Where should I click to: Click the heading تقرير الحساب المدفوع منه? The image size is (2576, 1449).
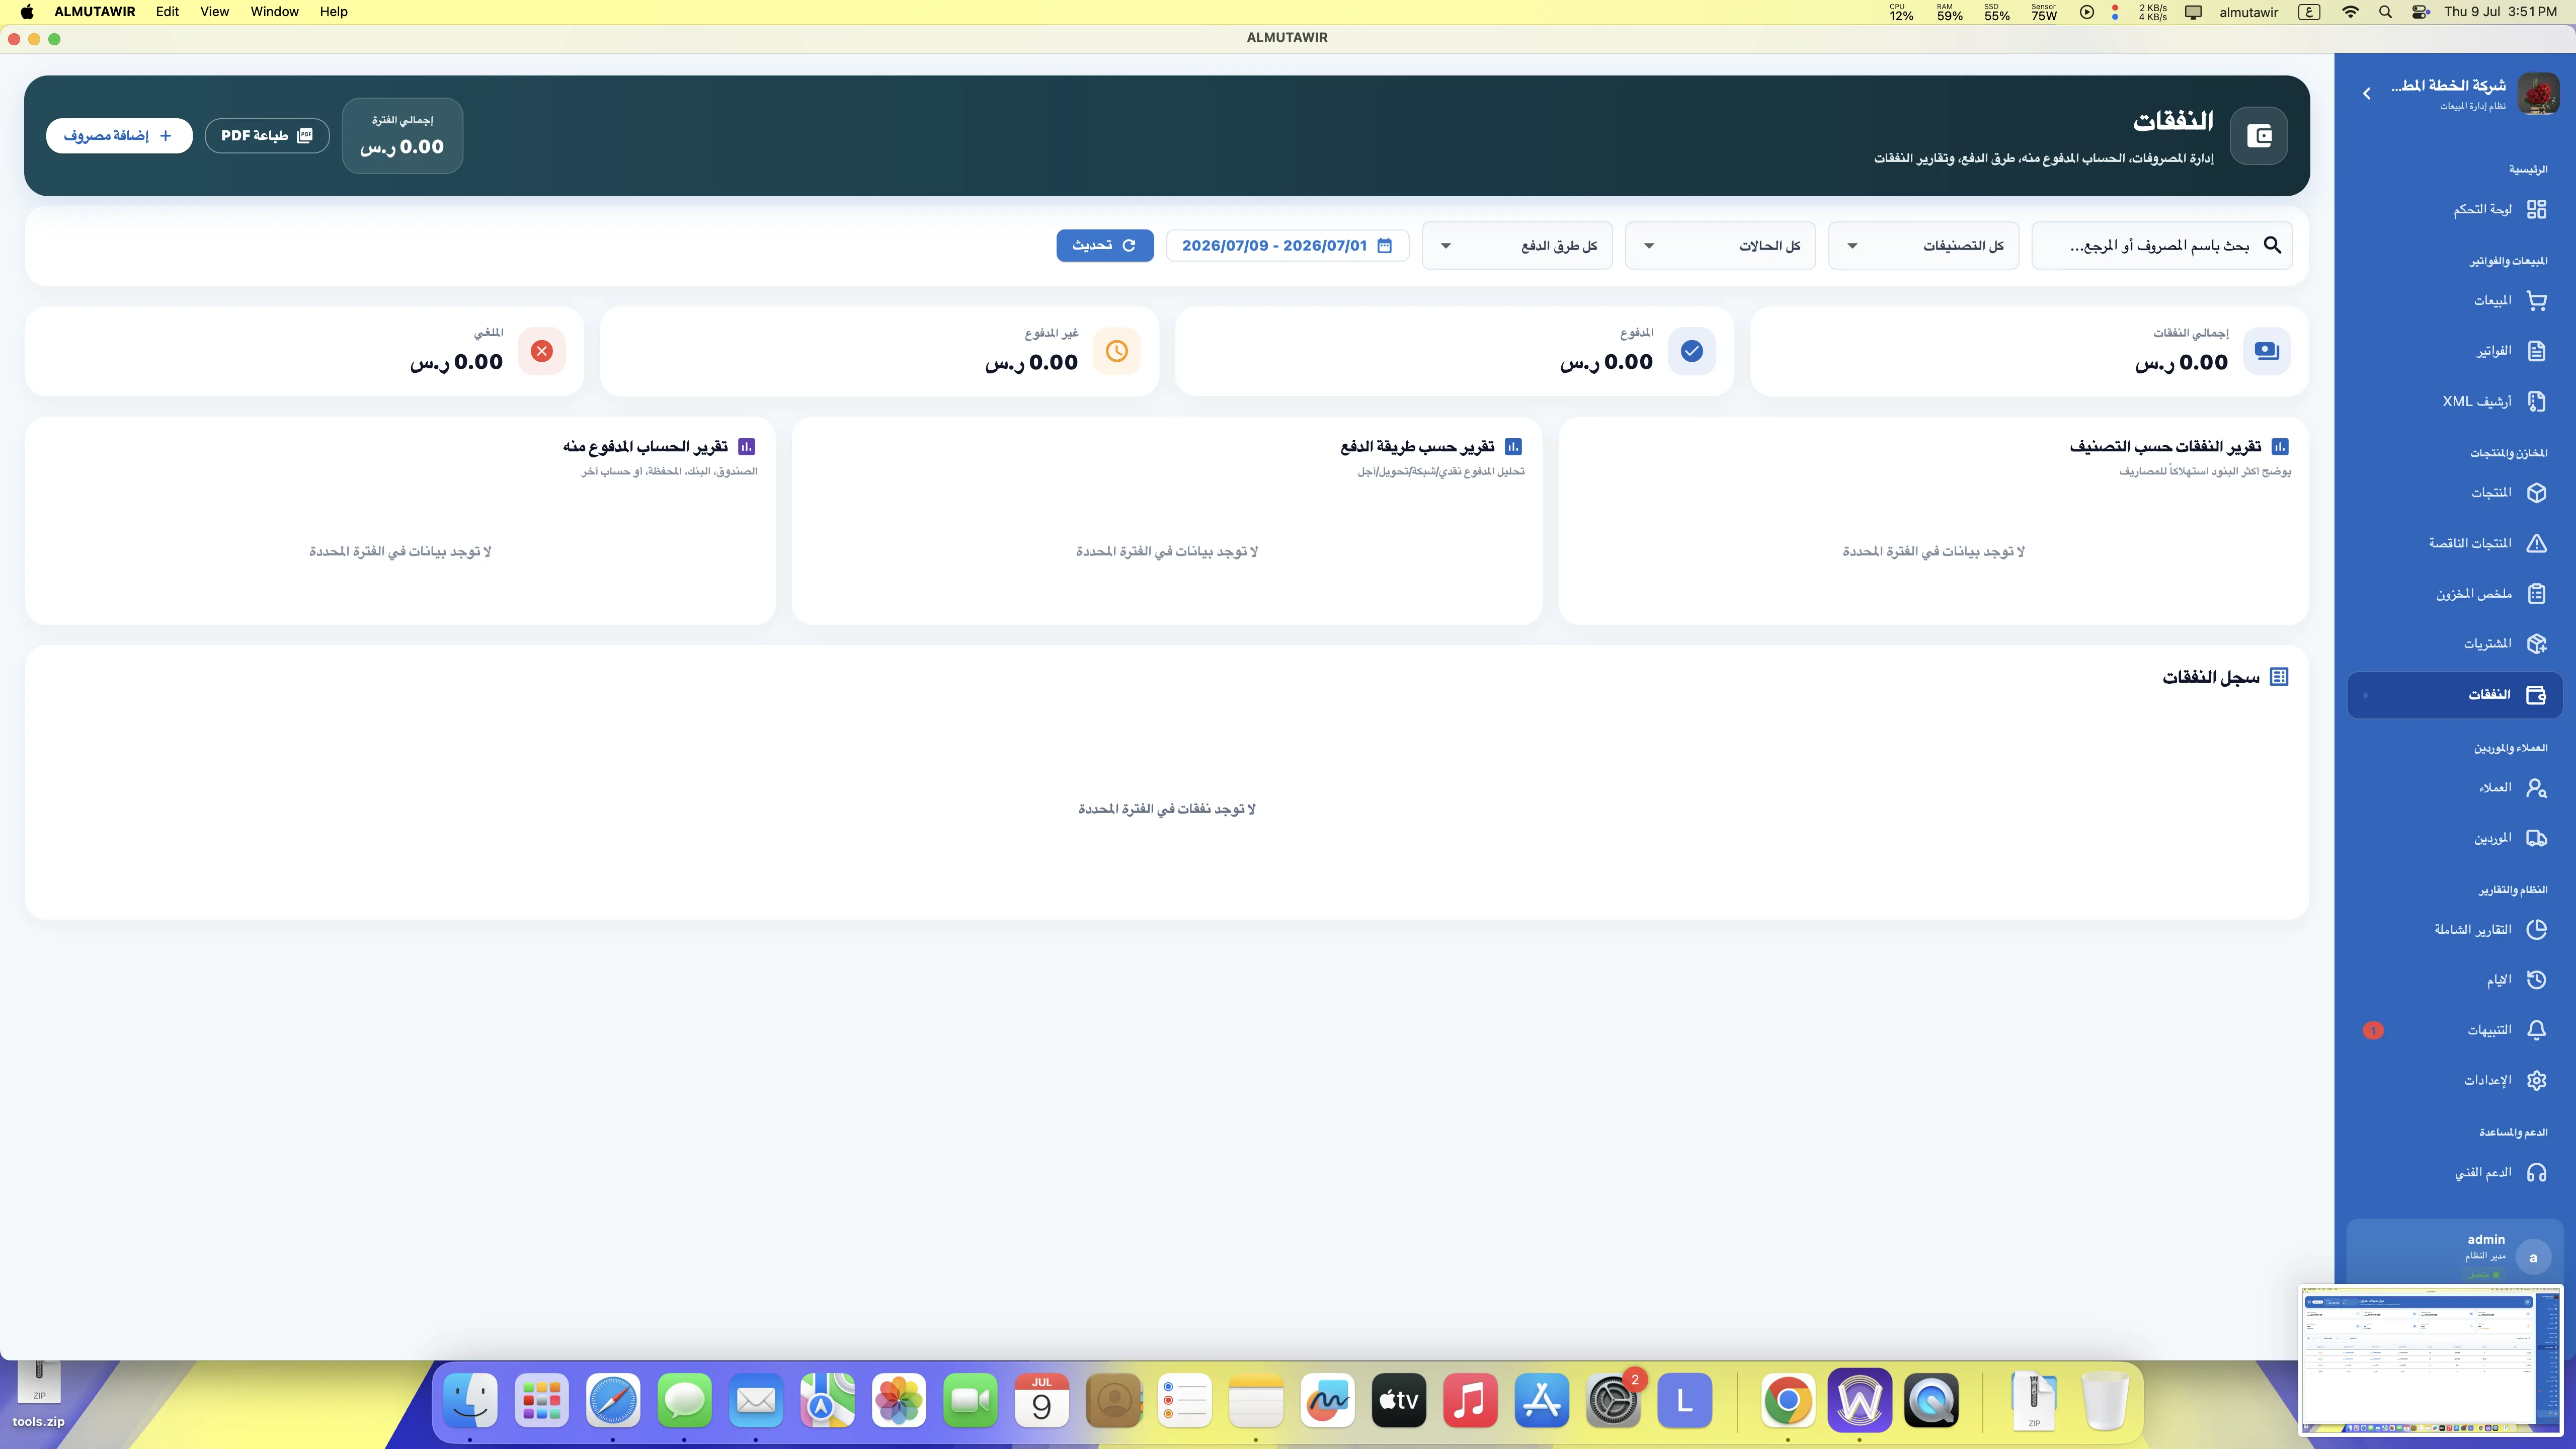tap(645, 447)
